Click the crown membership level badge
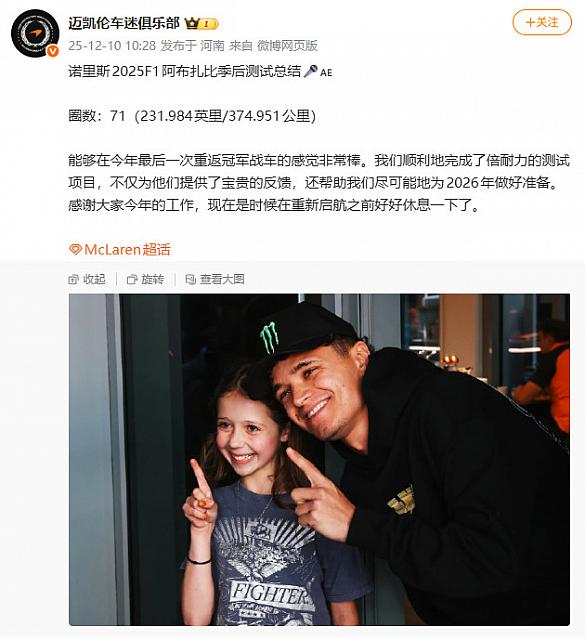This screenshot has width=585, height=640. (x=202, y=24)
